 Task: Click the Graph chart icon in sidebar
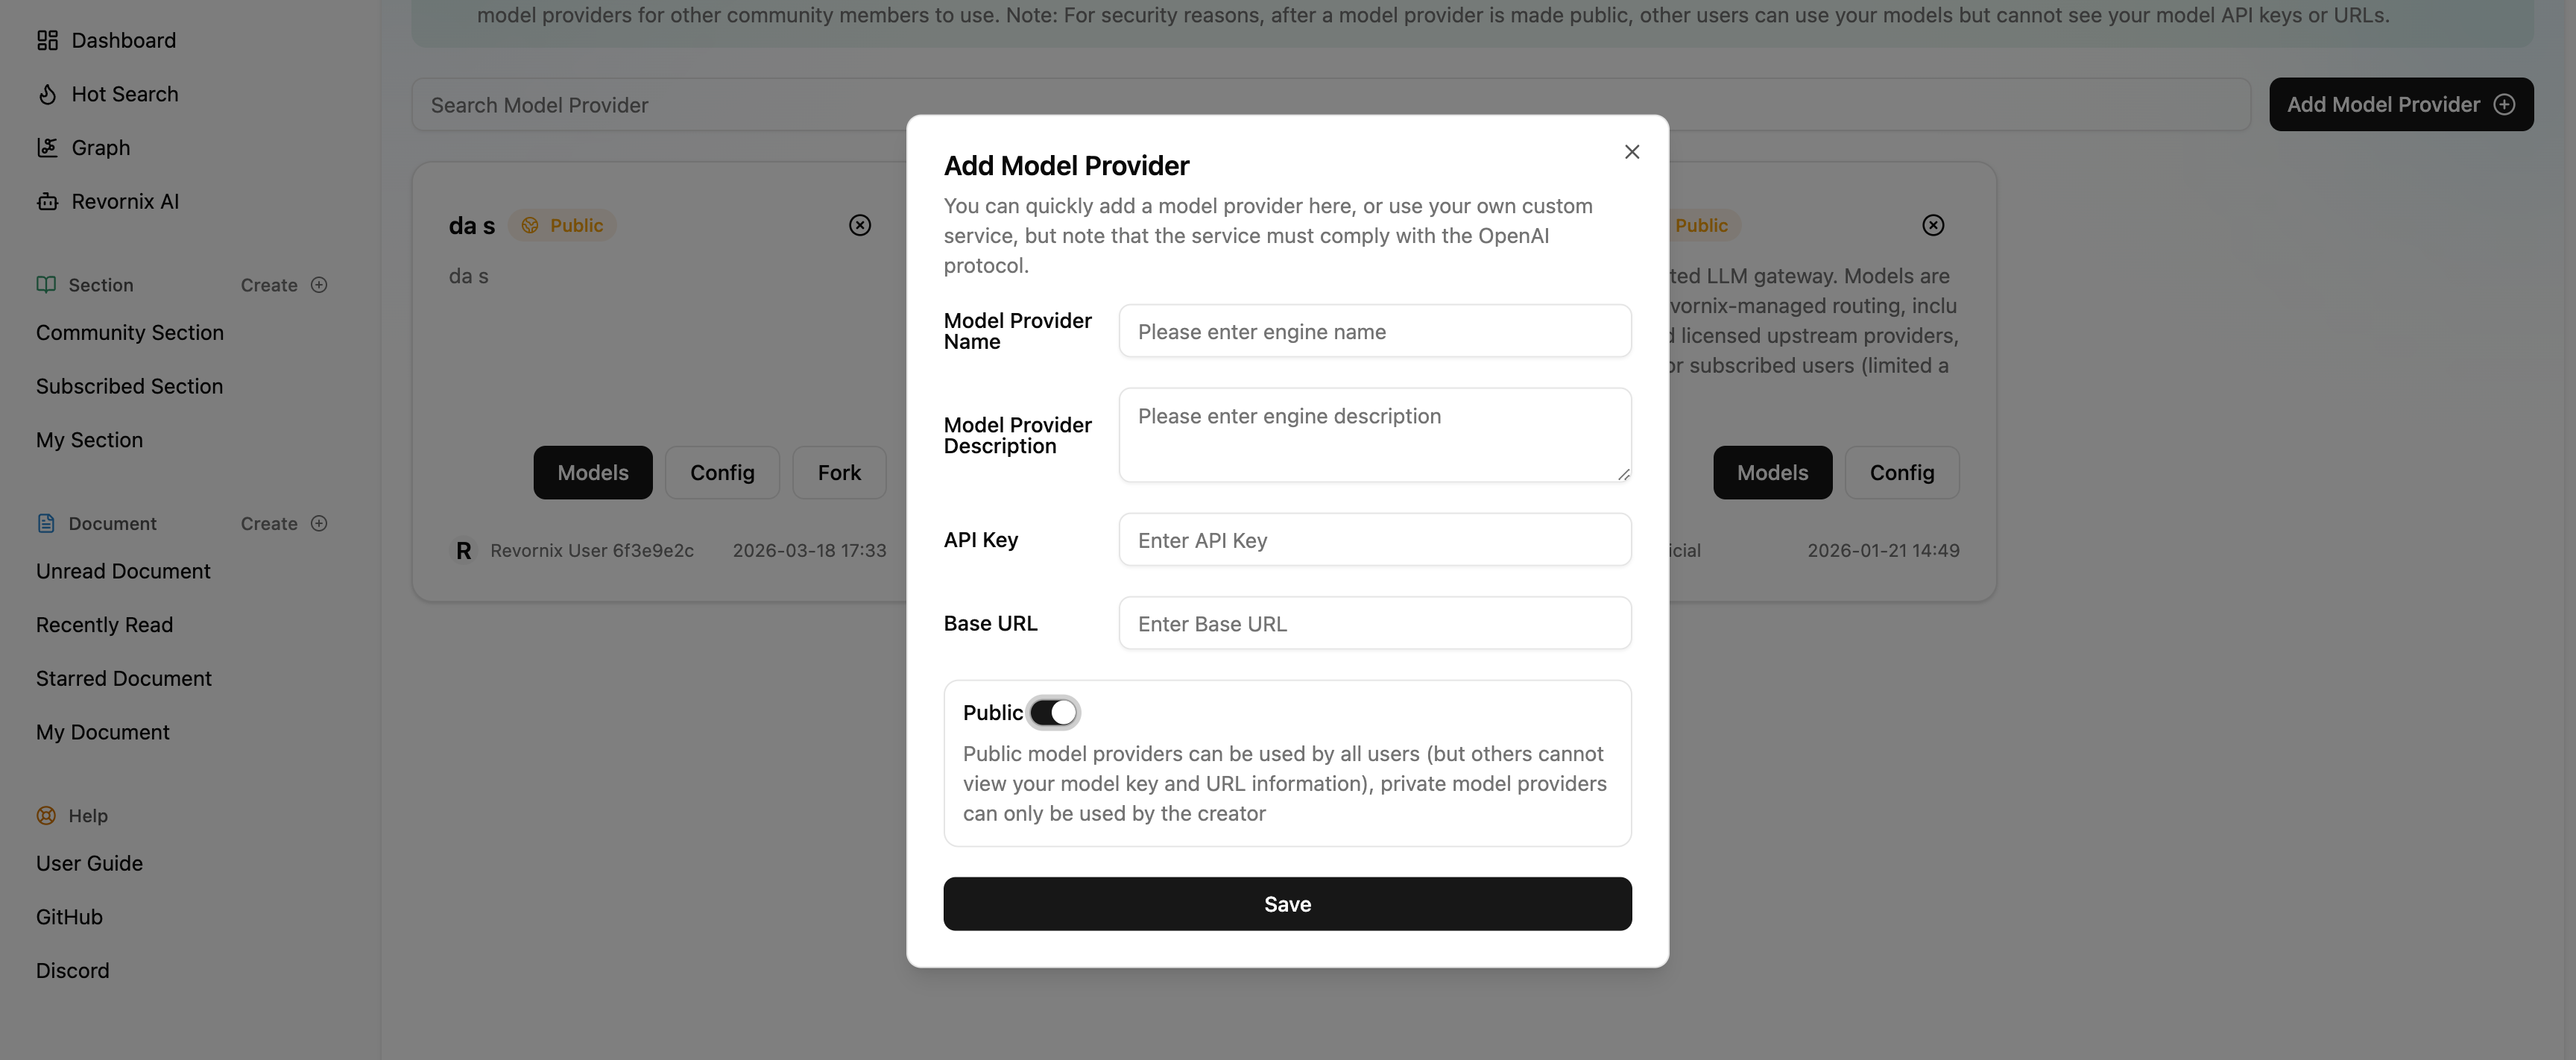point(47,148)
